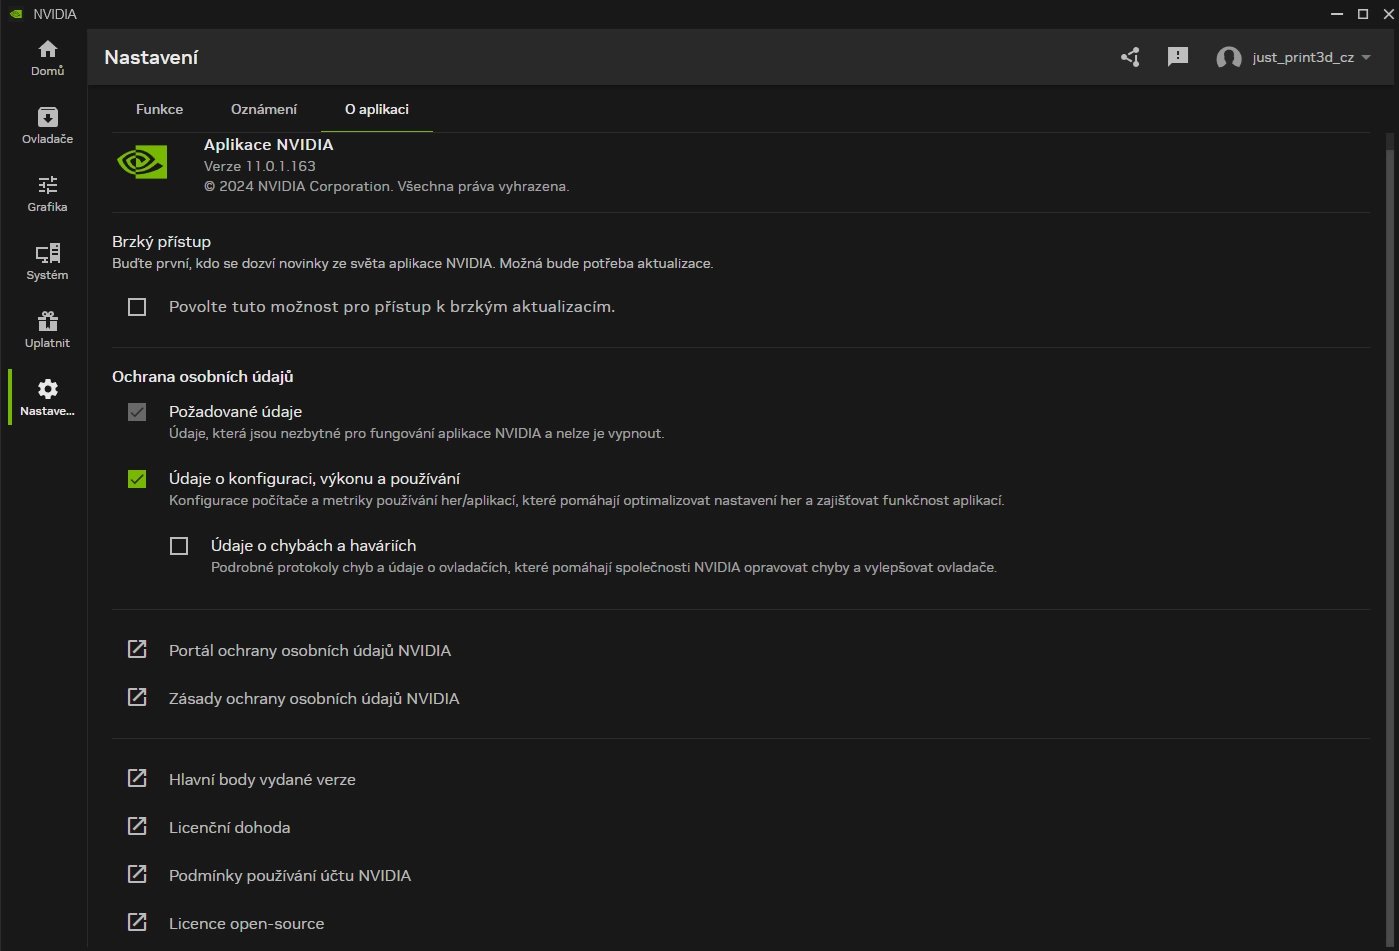Switch to the Oznámení tab
The width and height of the screenshot is (1399, 951).
coord(263,109)
